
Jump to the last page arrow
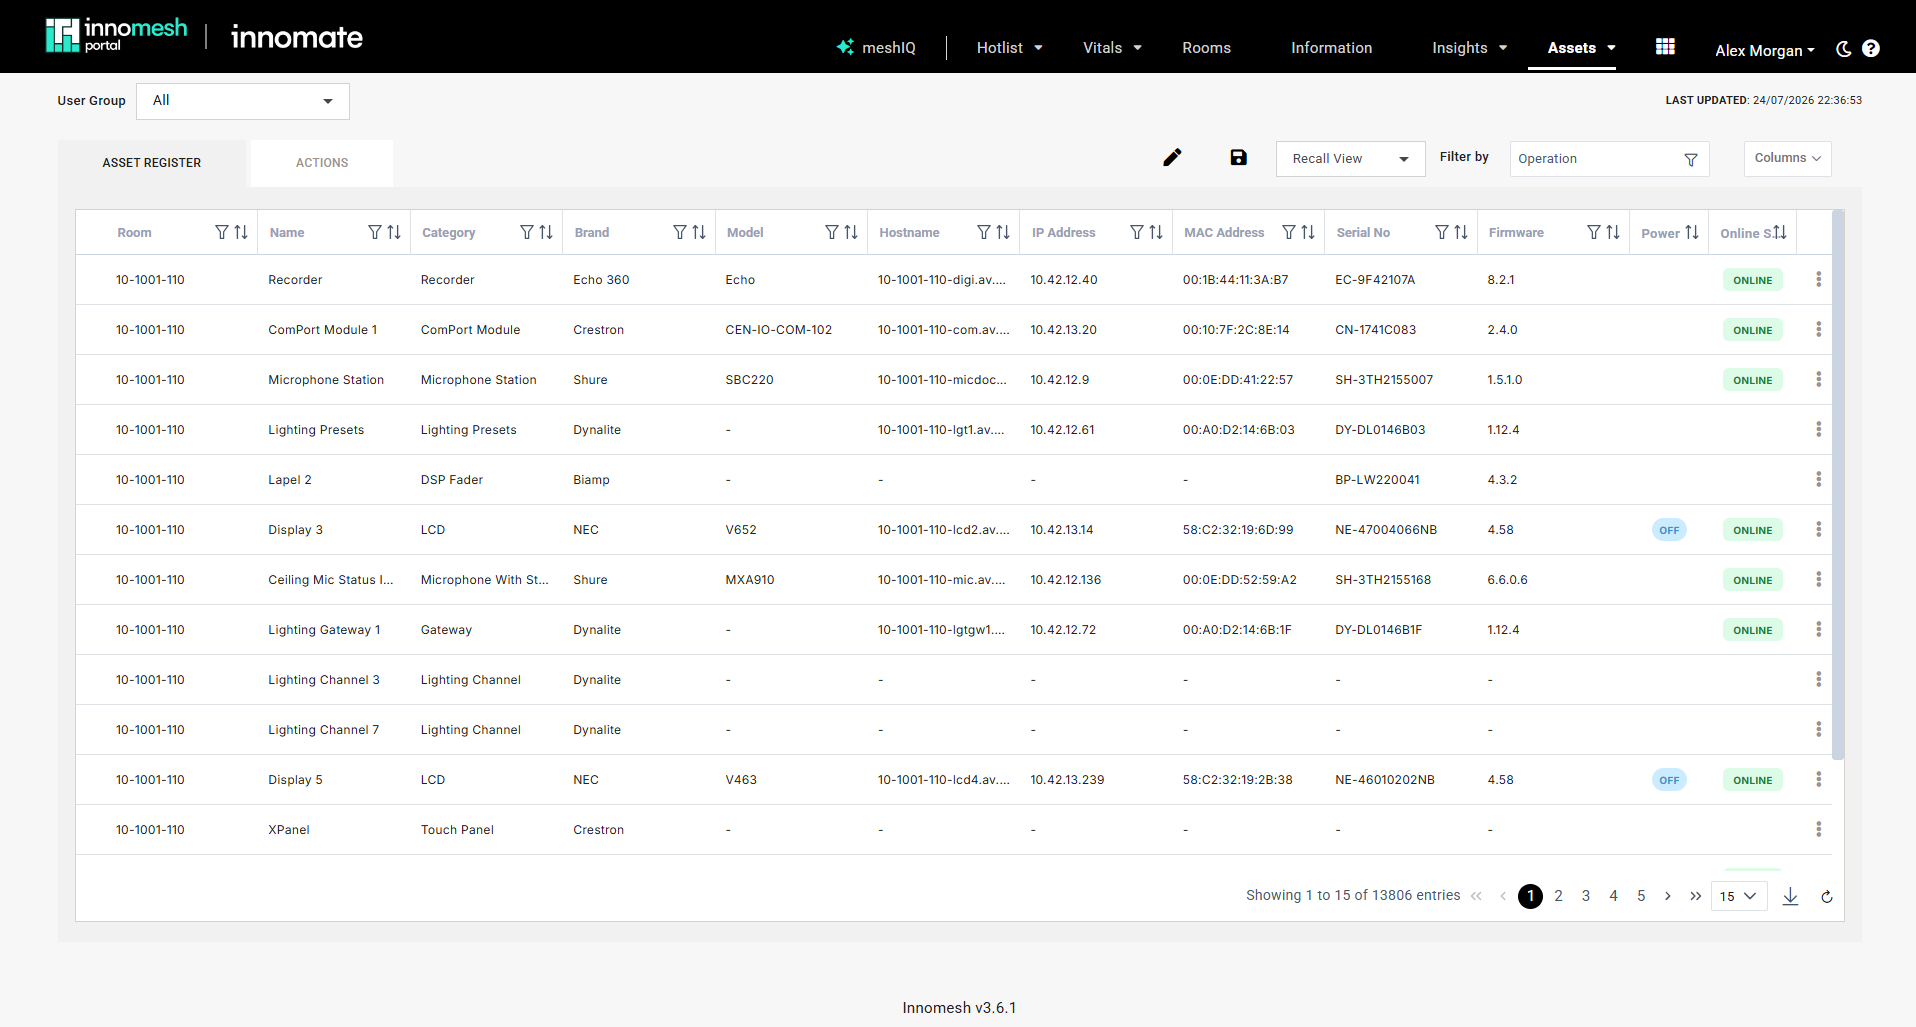tap(1695, 896)
